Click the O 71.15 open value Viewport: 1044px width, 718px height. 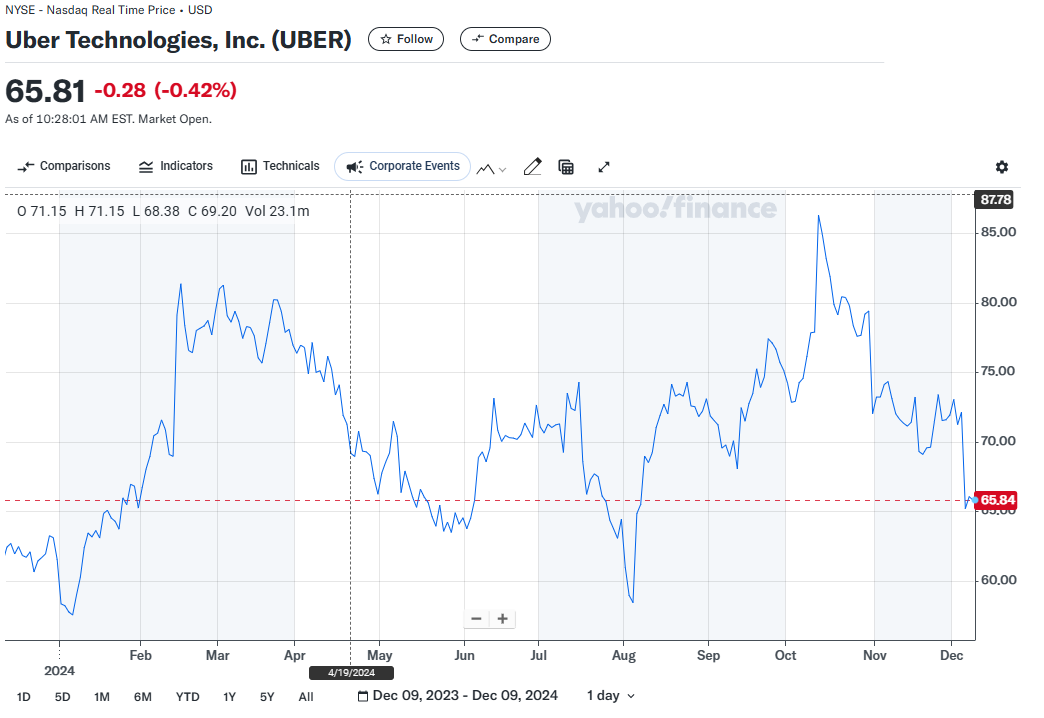point(42,211)
